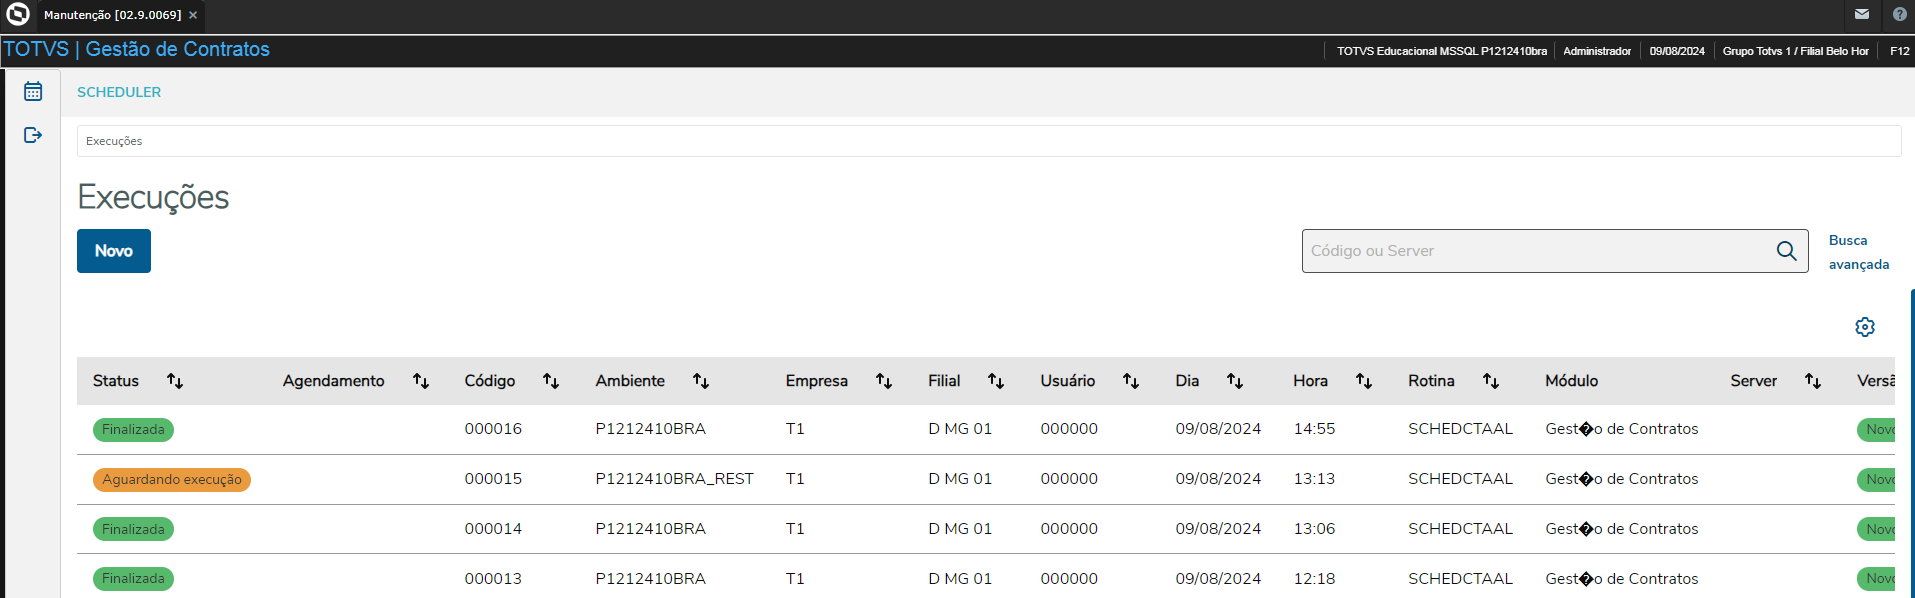This screenshot has height=598, width=1915.
Task: Click the Novo button
Action: click(x=114, y=251)
